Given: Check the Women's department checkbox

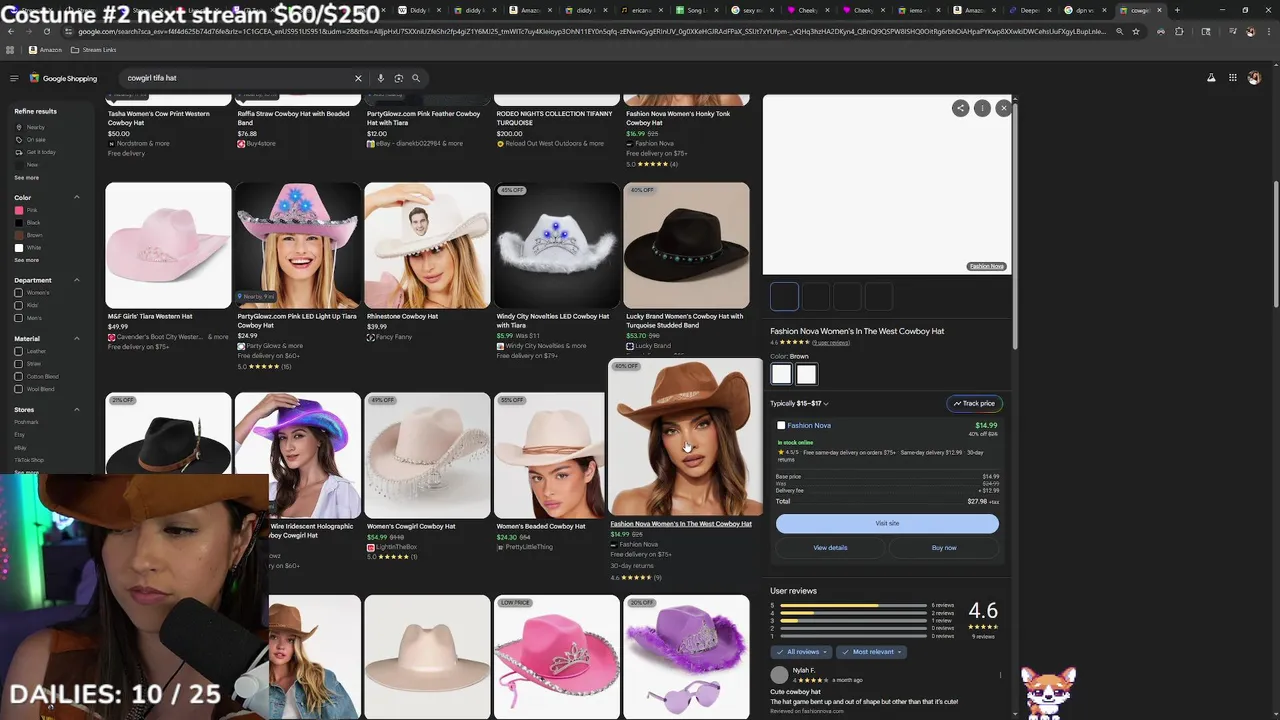Looking at the screenshot, I should (x=18, y=293).
